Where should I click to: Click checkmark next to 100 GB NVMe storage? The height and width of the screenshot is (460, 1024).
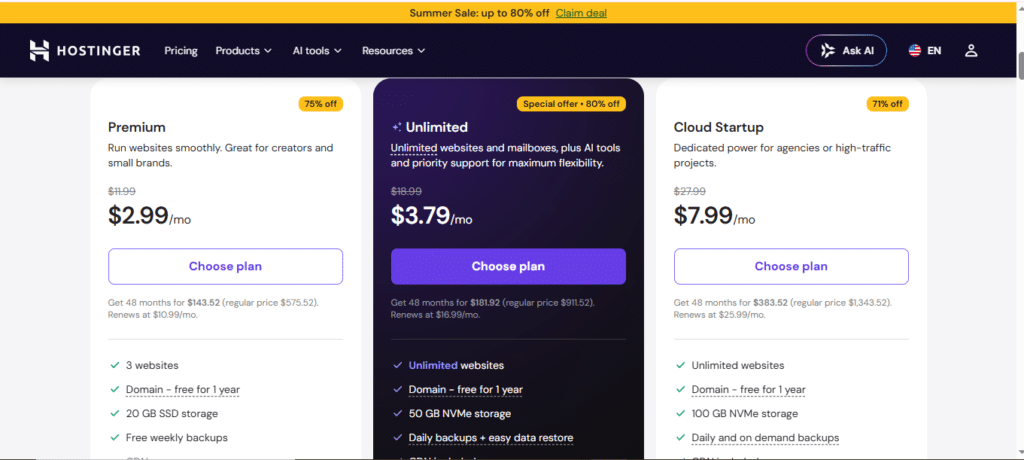pos(680,414)
